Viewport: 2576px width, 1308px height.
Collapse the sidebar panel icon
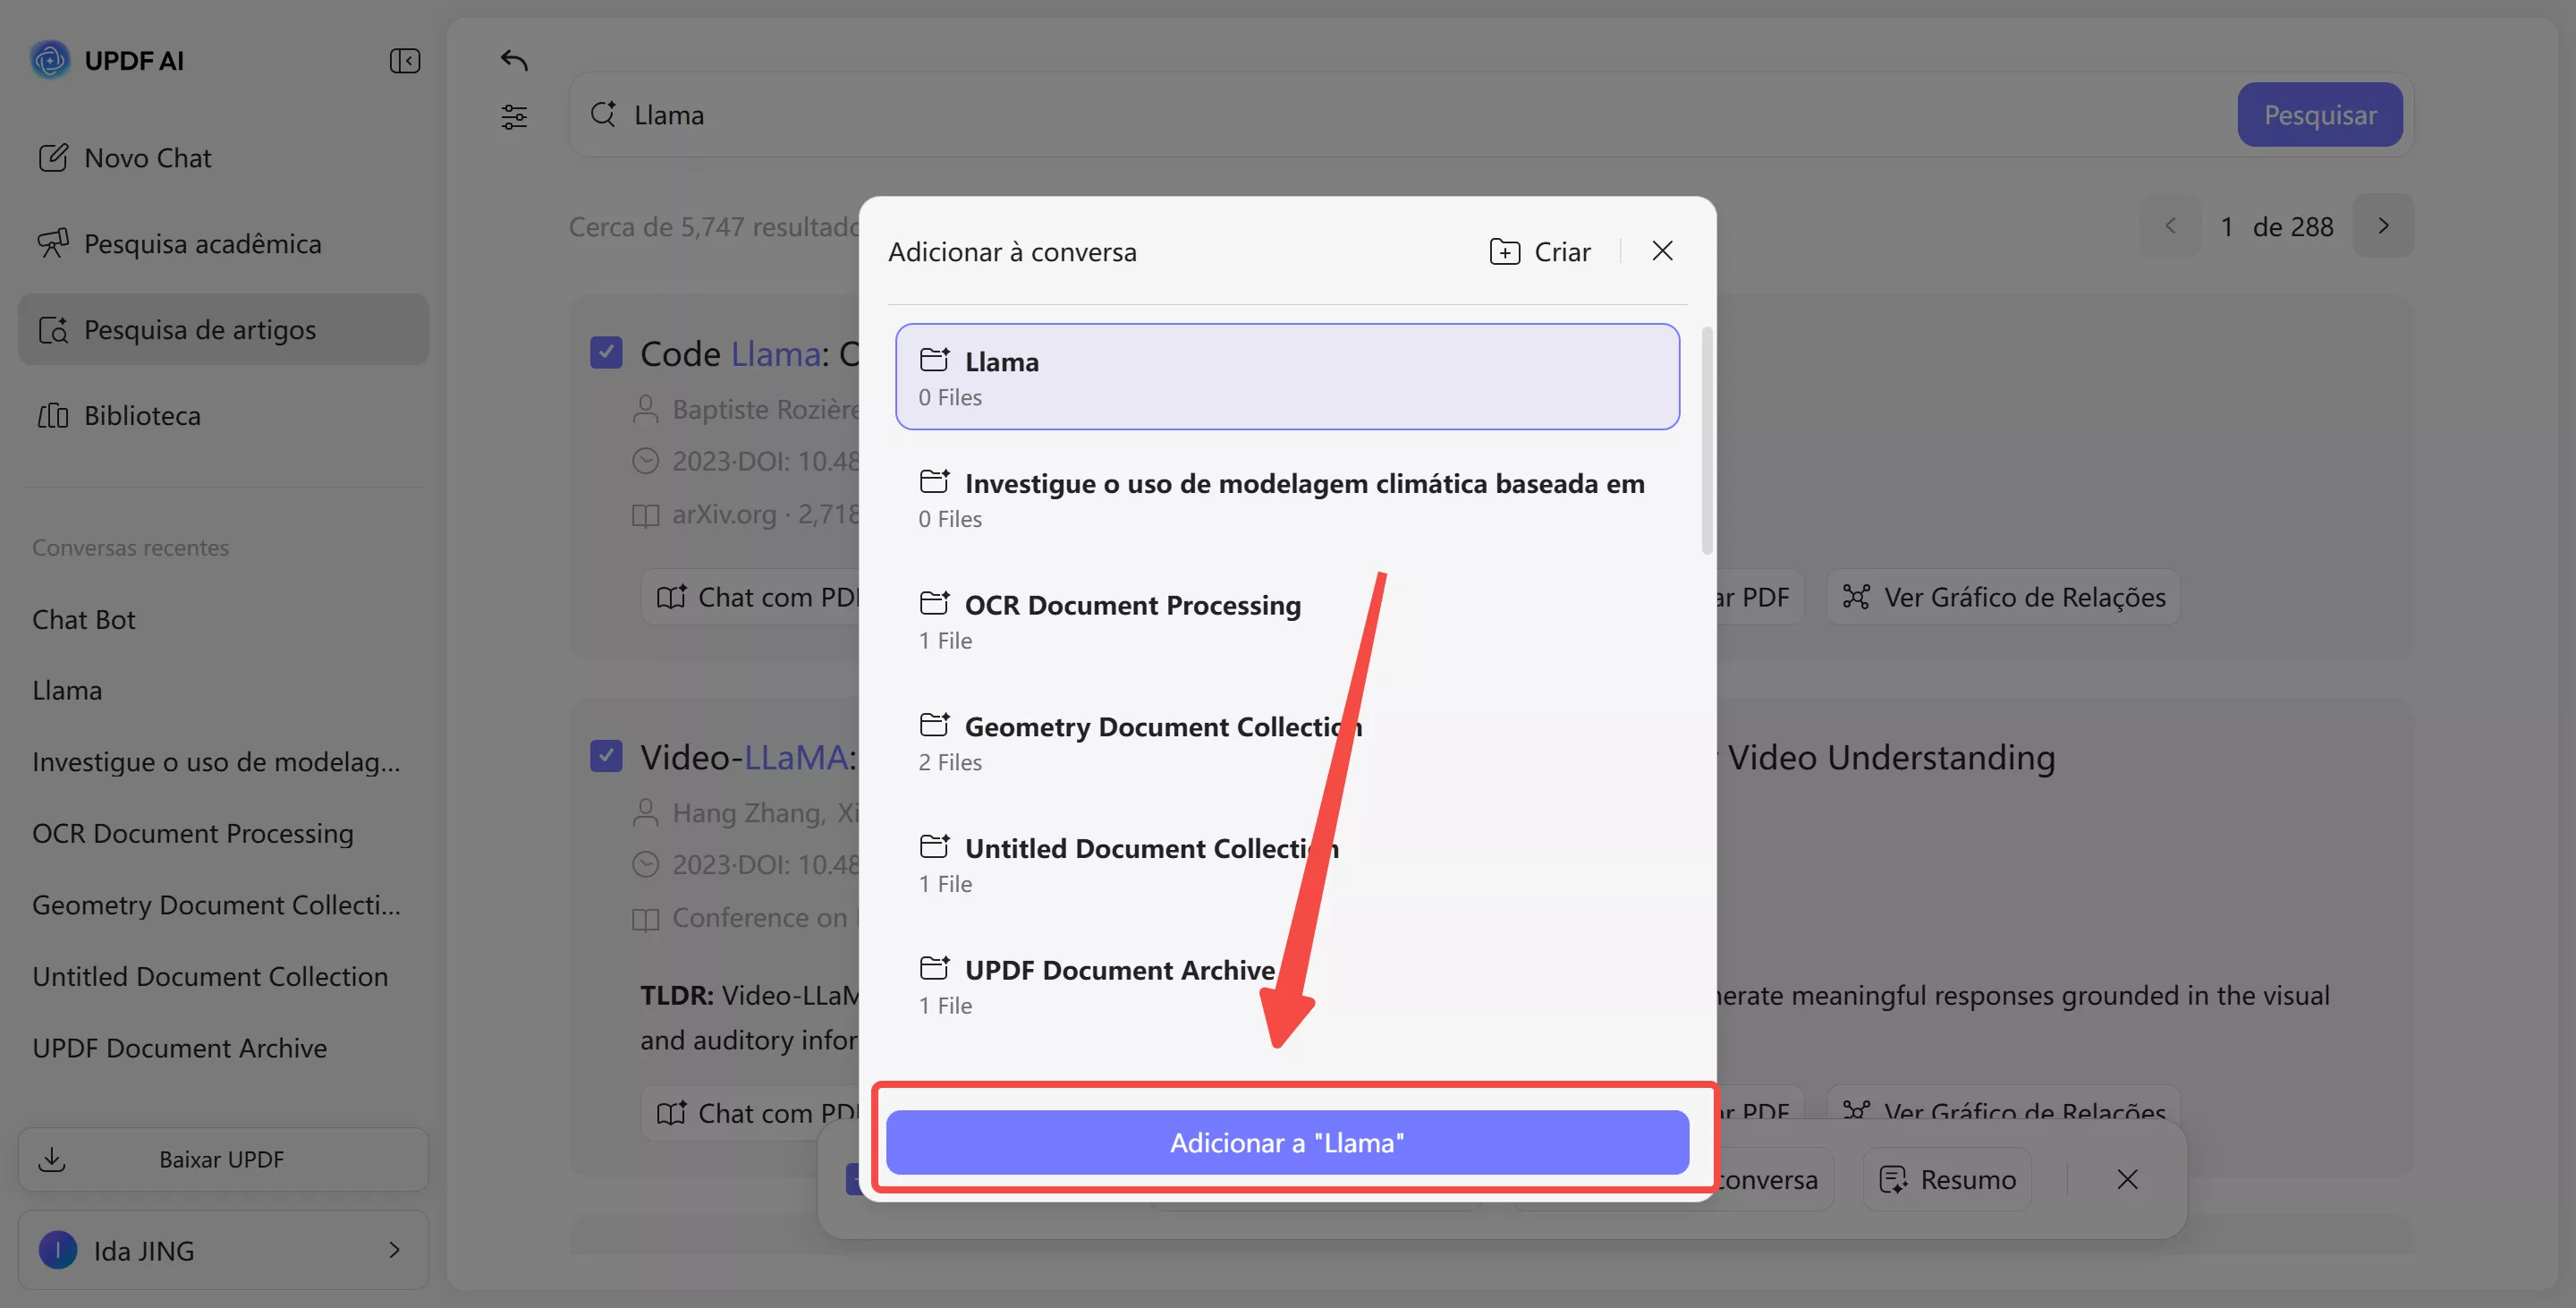click(404, 61)
